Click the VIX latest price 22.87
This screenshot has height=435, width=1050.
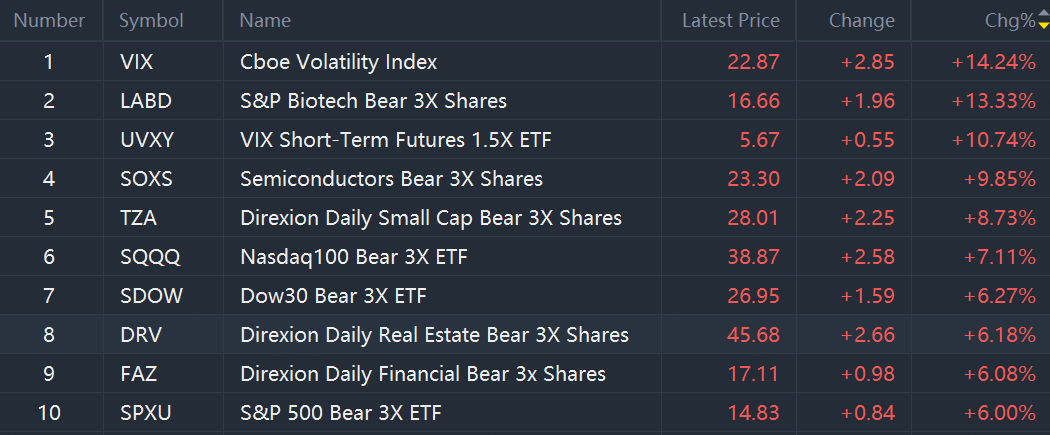pyautogui.click(x=753, y=62)
